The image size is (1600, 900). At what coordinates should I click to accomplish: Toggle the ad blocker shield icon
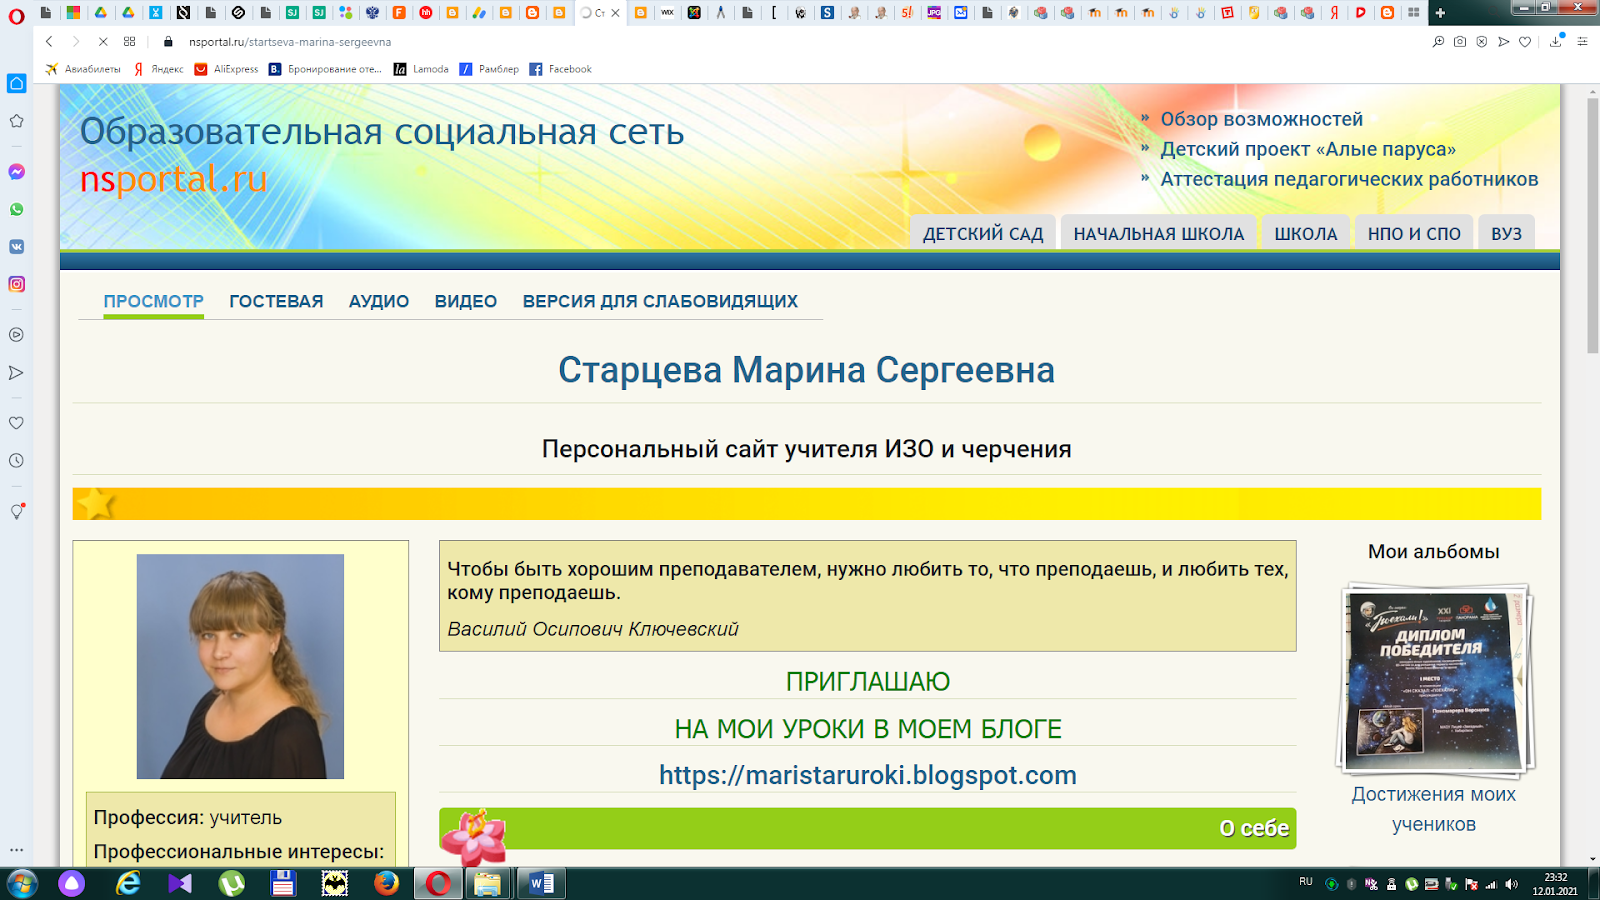1481,43
